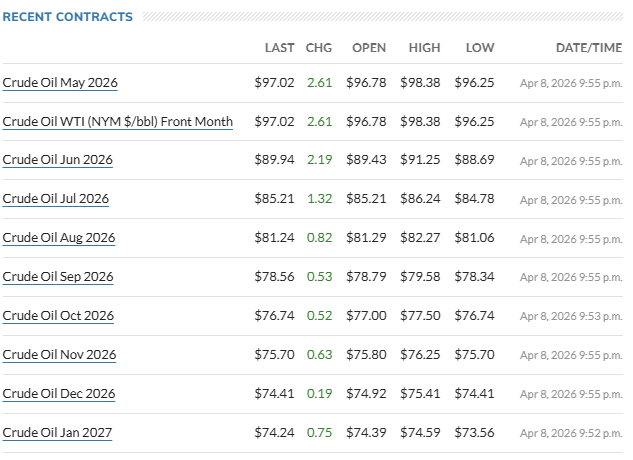Viewport: 633px width, 460px height.
Task: Select the $78.34 low price for Sep 2026
Action: point(474,277)
